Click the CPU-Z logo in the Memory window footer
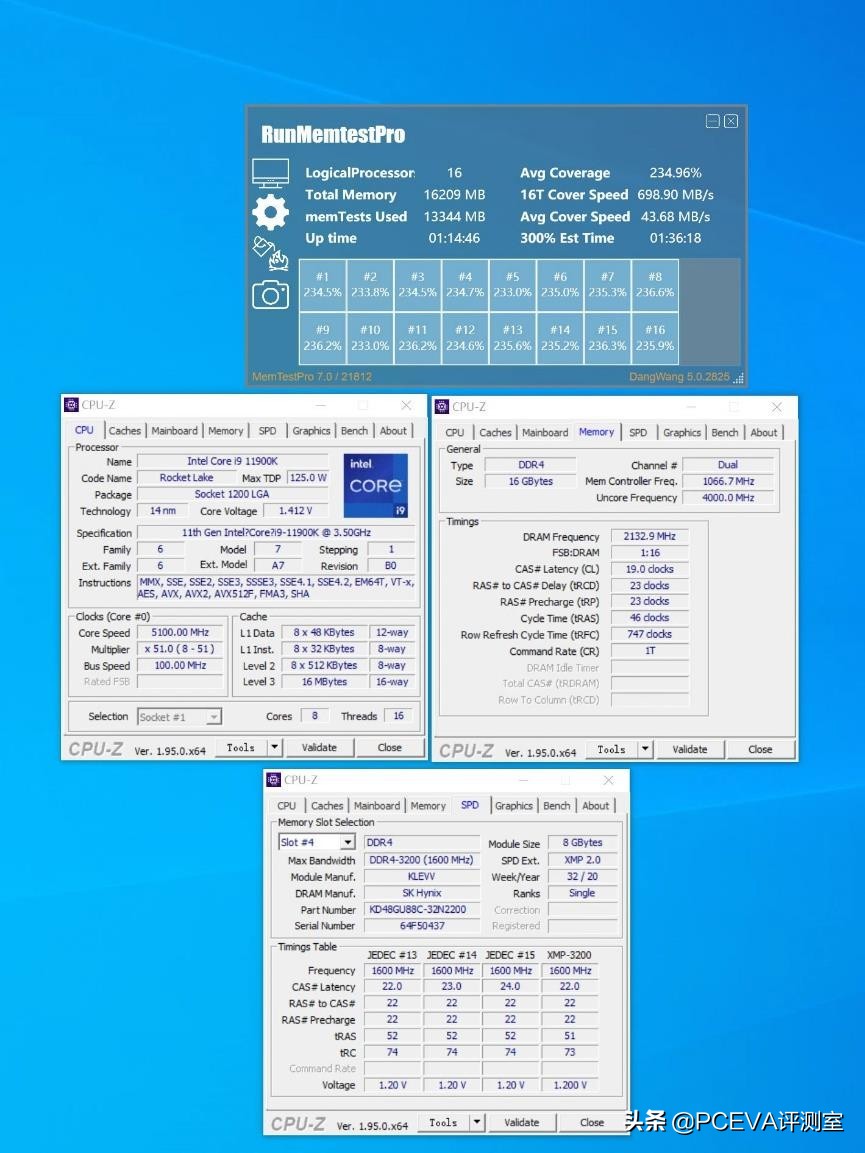Image resolution: width=865 pixels, height=1153 pixels. 468,749
